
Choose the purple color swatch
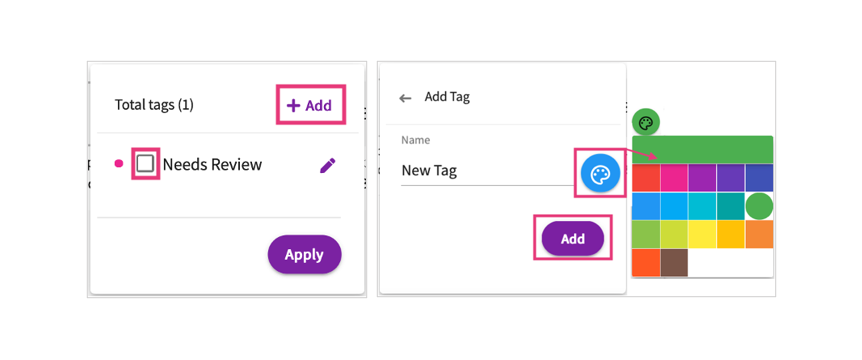point(703,178)
